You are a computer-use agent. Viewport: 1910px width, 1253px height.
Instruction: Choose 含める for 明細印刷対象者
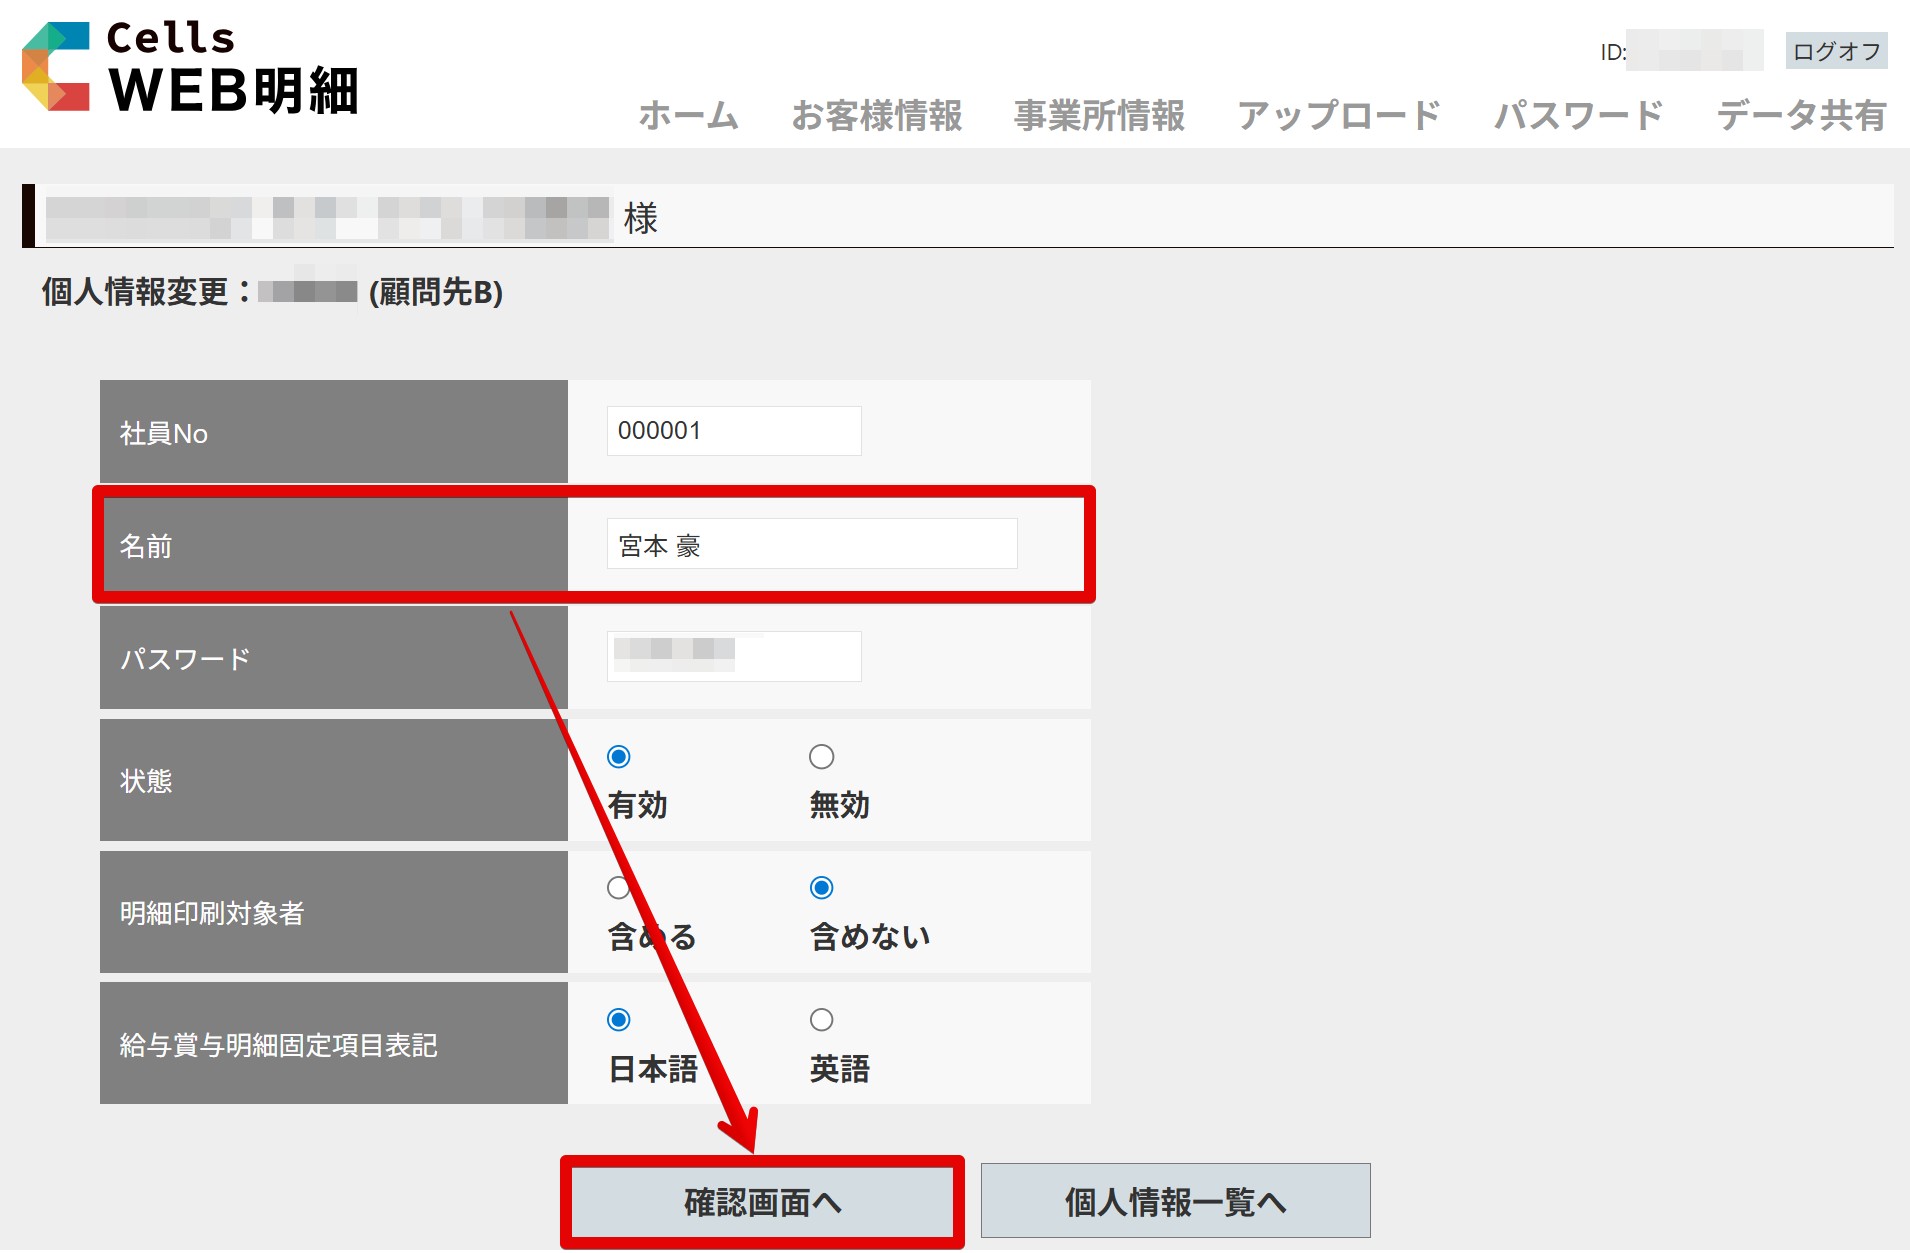[x=619, y=888]
